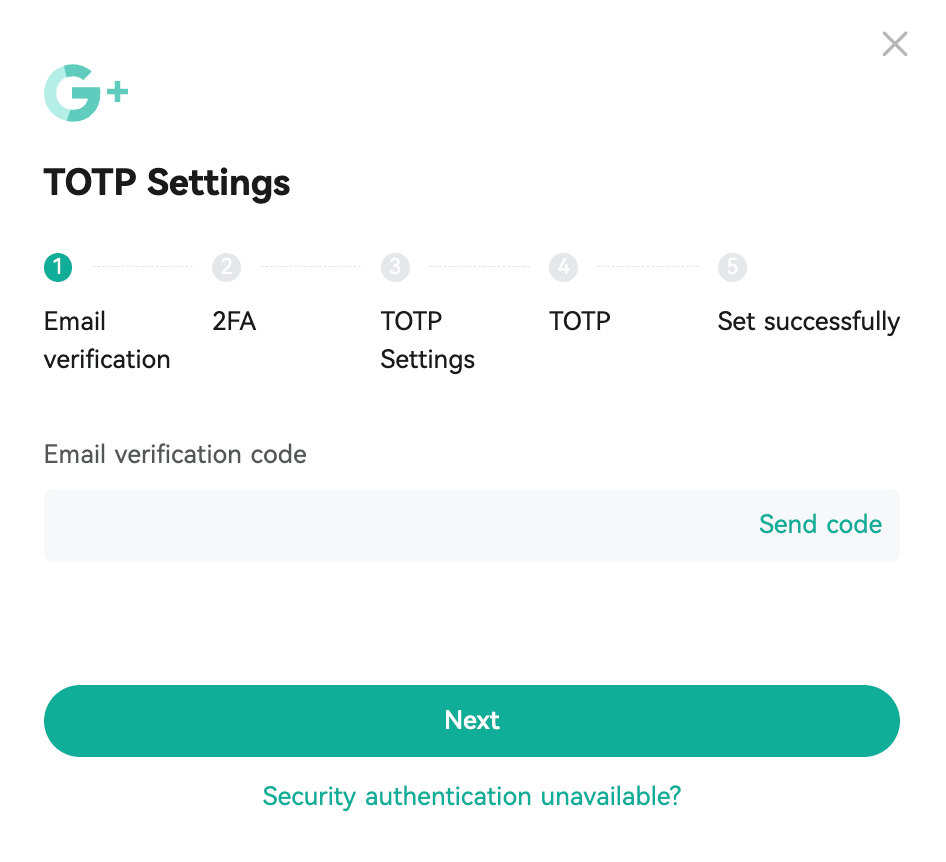Click the bold TOTP Settings heading
Viewport: 946px width, 862px height.
pyautogui.click(x=167, y=183)
